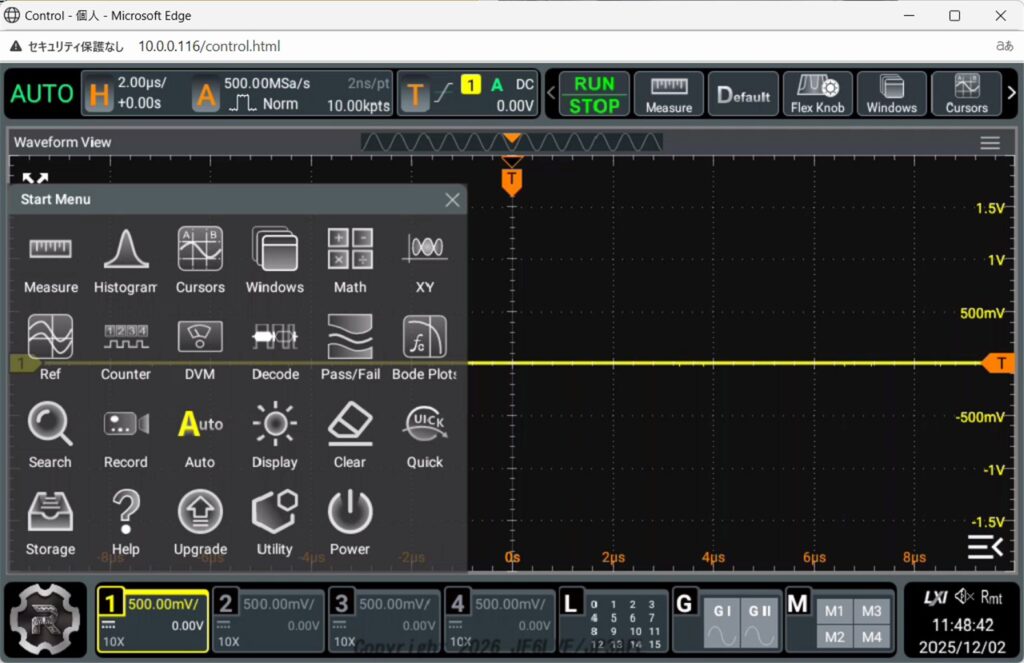The width and height of the screenshot is (1024, 663).
Task: Launch the Math function icon
Action: click(350, 260)
